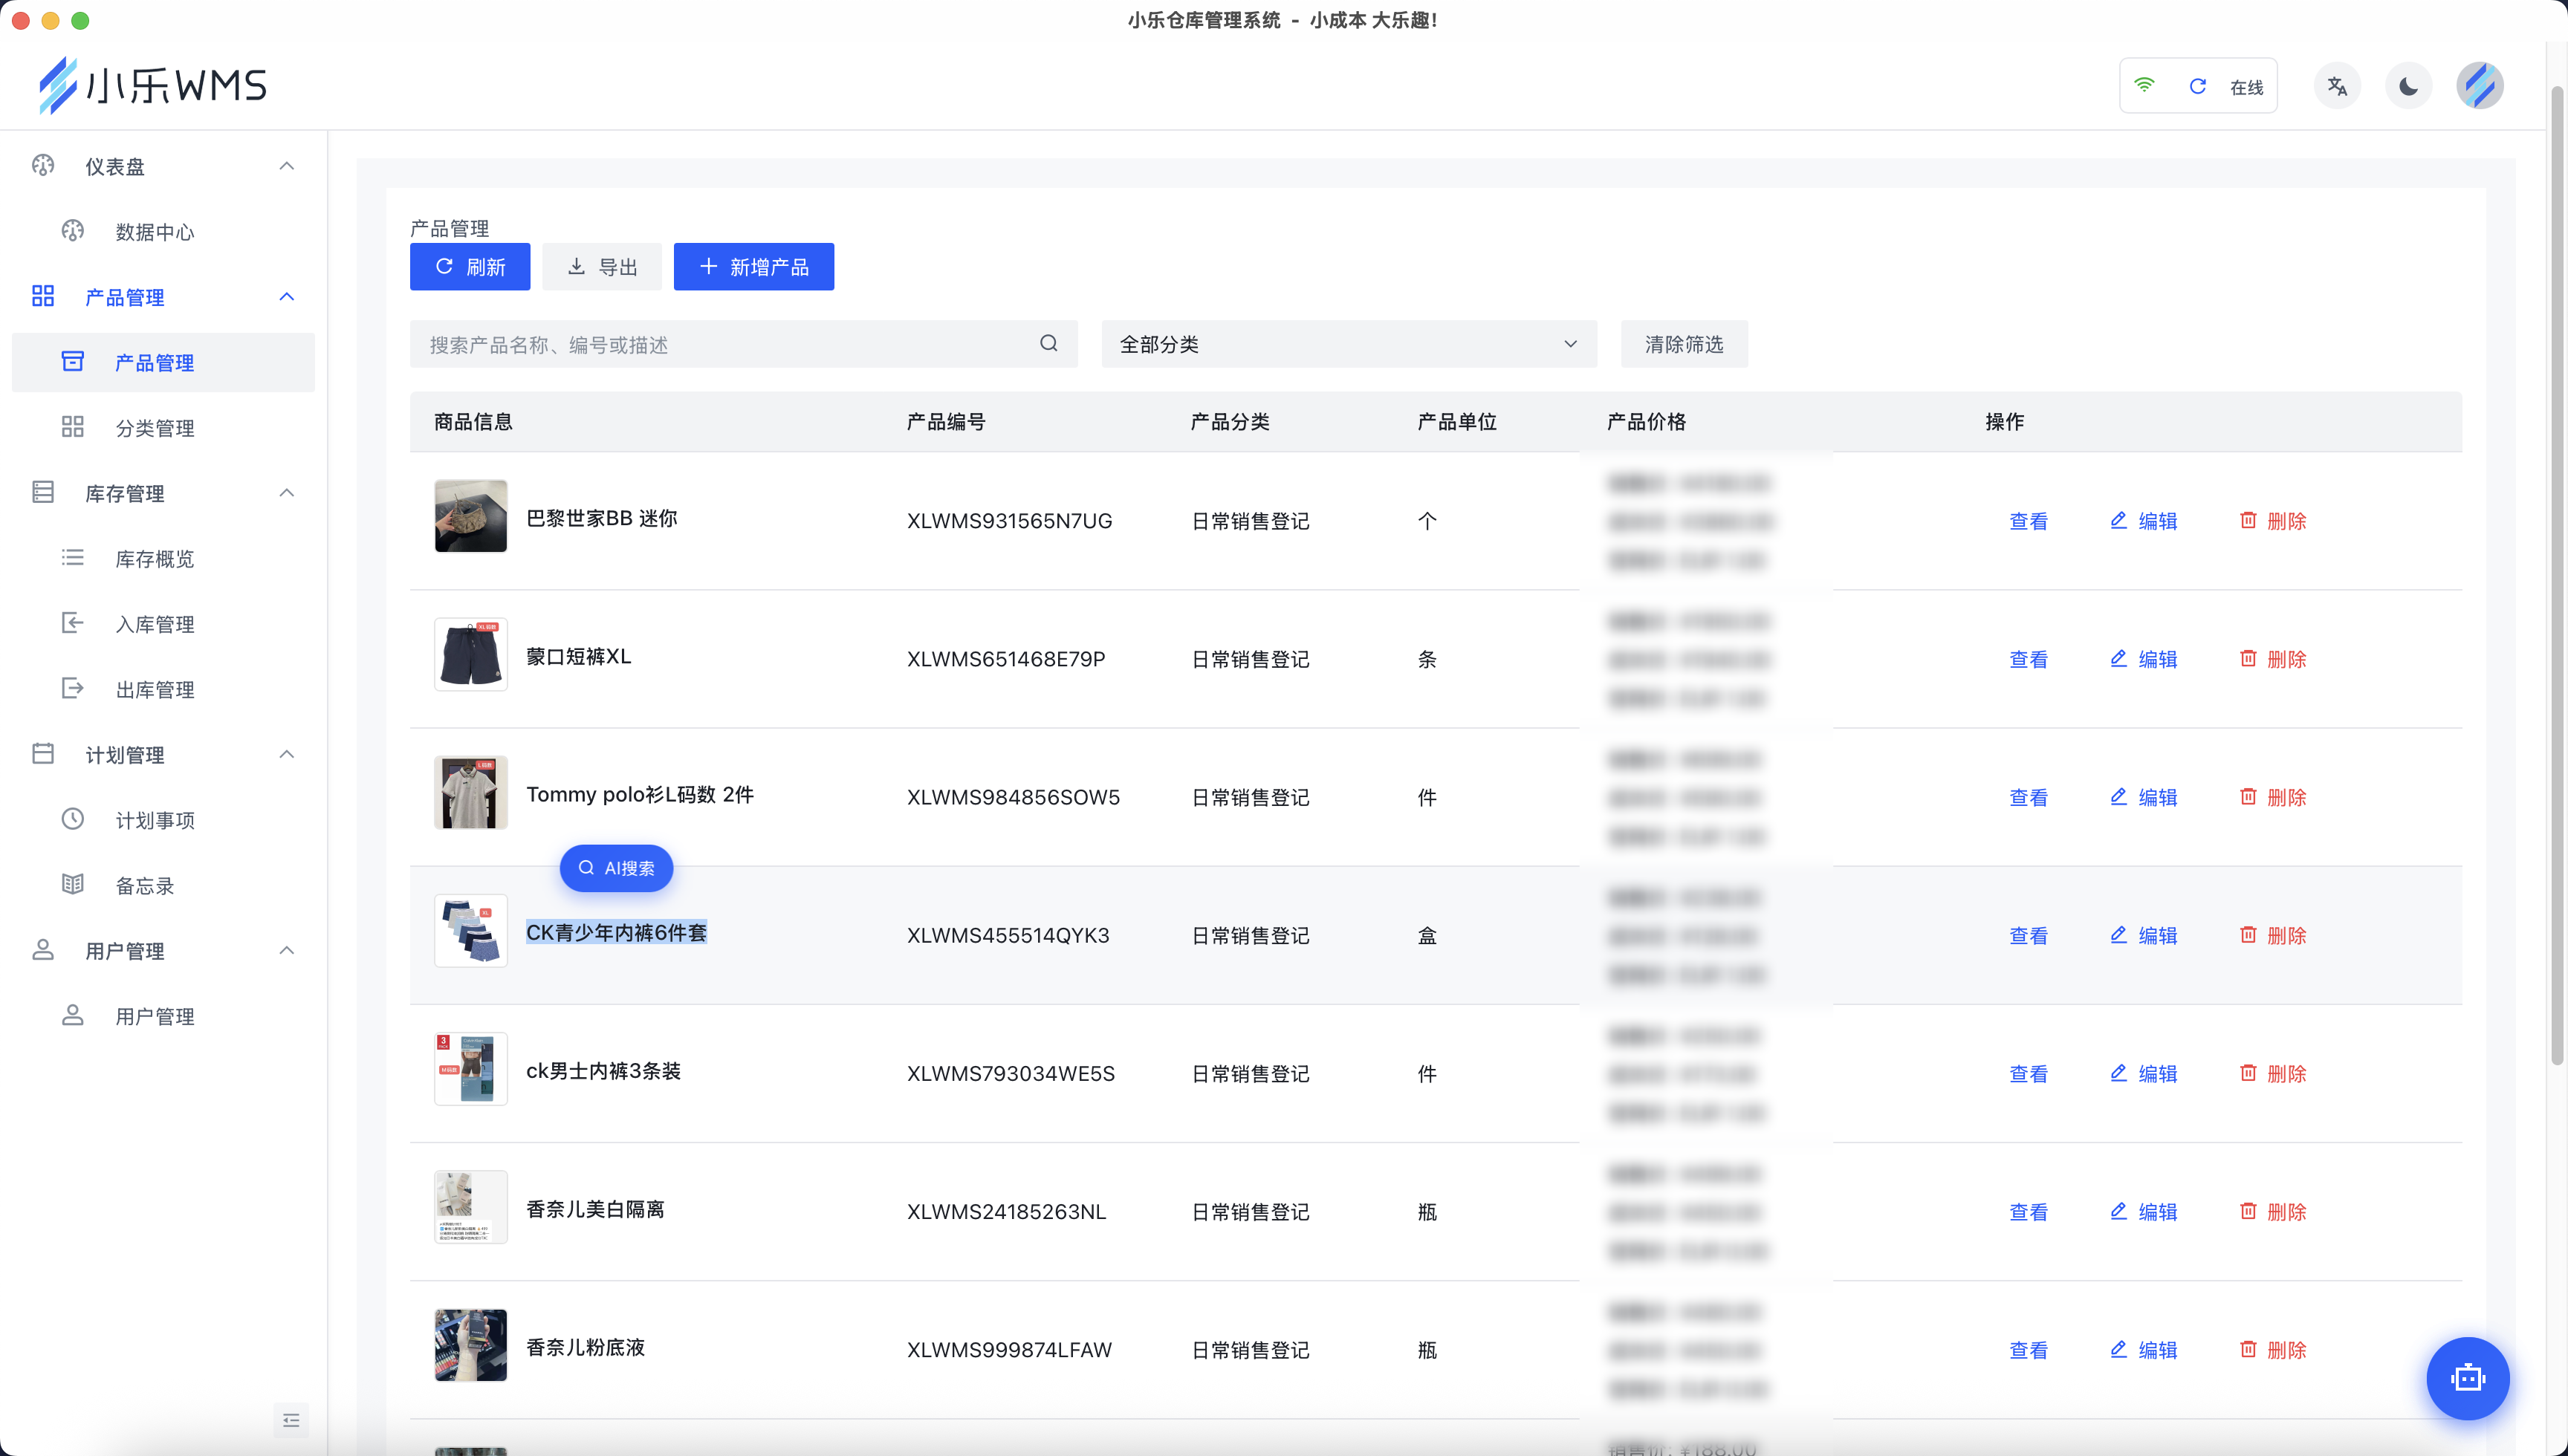Open the Tommy polo衫 product thumbnail
The image size is (2568, 1456).
click(470, 793)
